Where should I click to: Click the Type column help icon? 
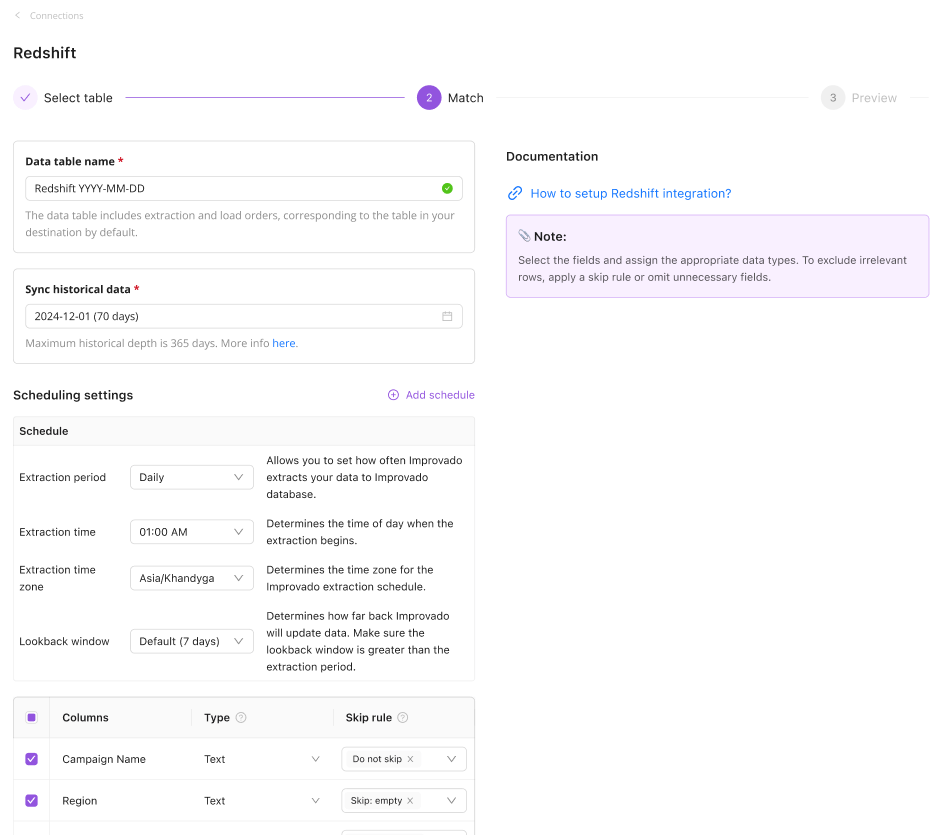[241, 718]
